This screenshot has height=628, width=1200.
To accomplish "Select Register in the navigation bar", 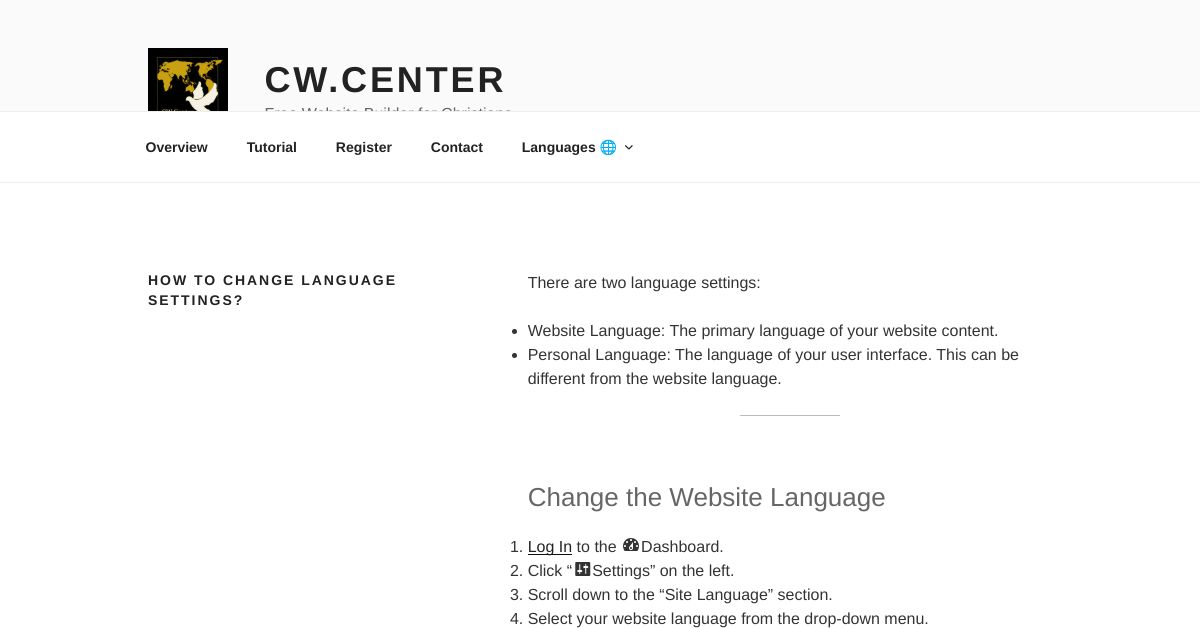I will tap(363, 147).
